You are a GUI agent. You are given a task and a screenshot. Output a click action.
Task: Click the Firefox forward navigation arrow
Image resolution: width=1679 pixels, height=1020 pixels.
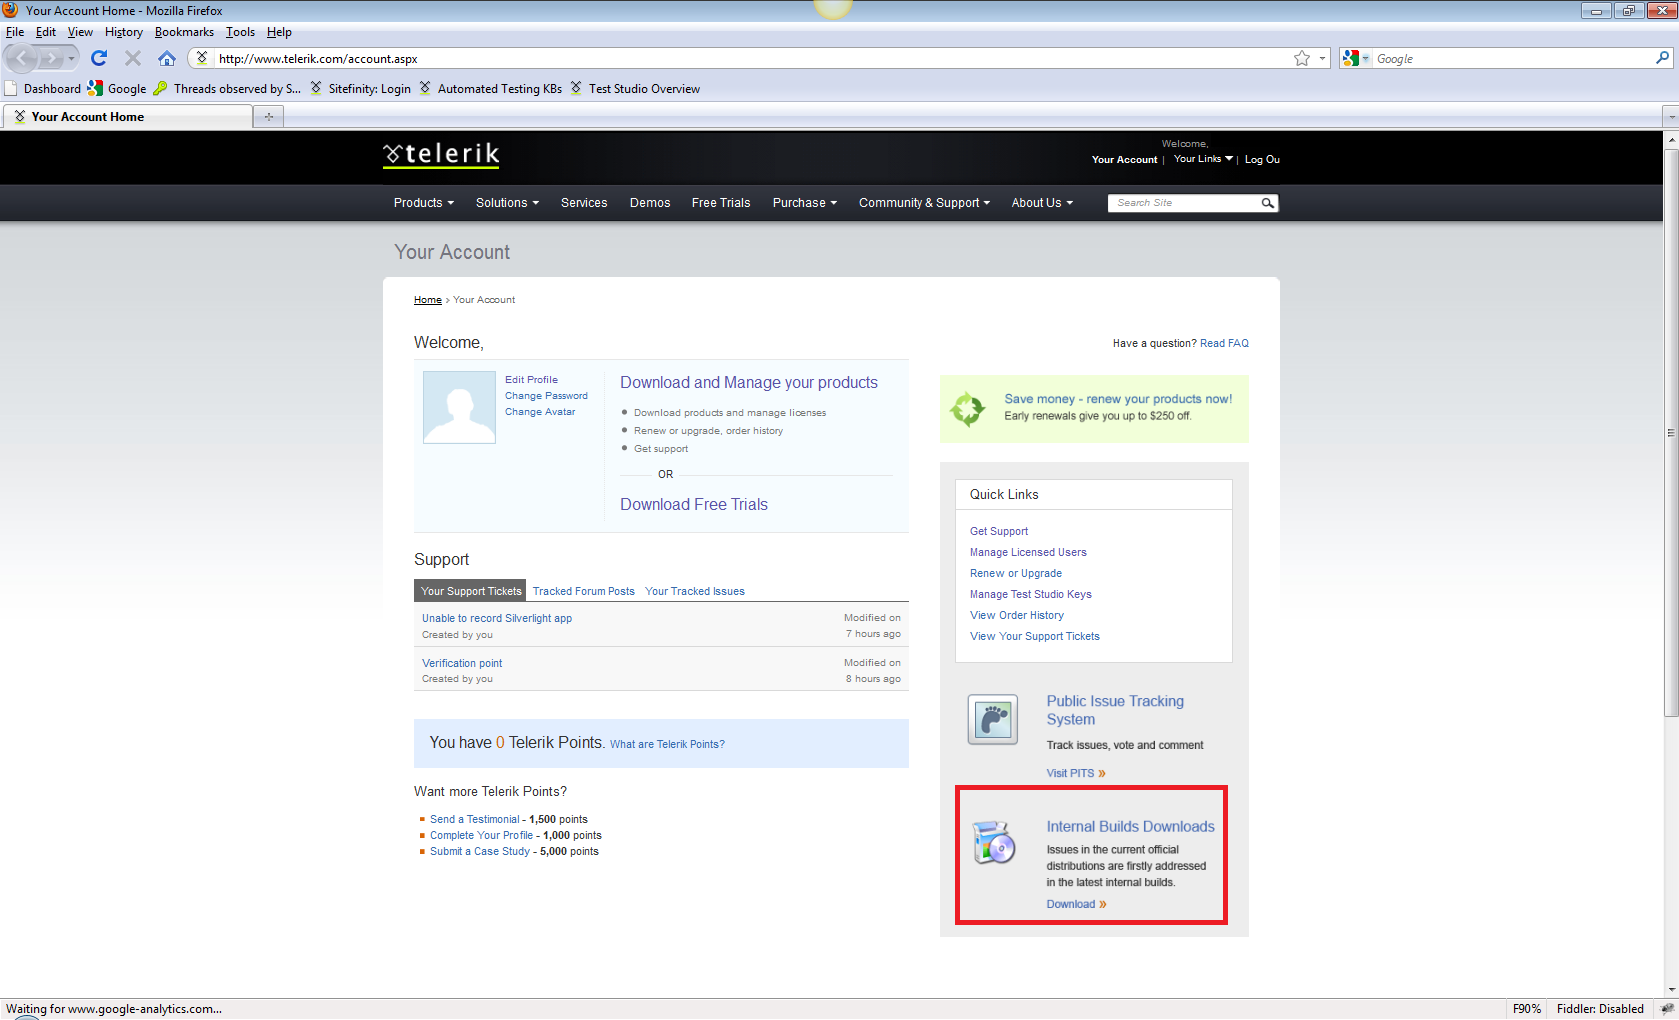[50, 59]
